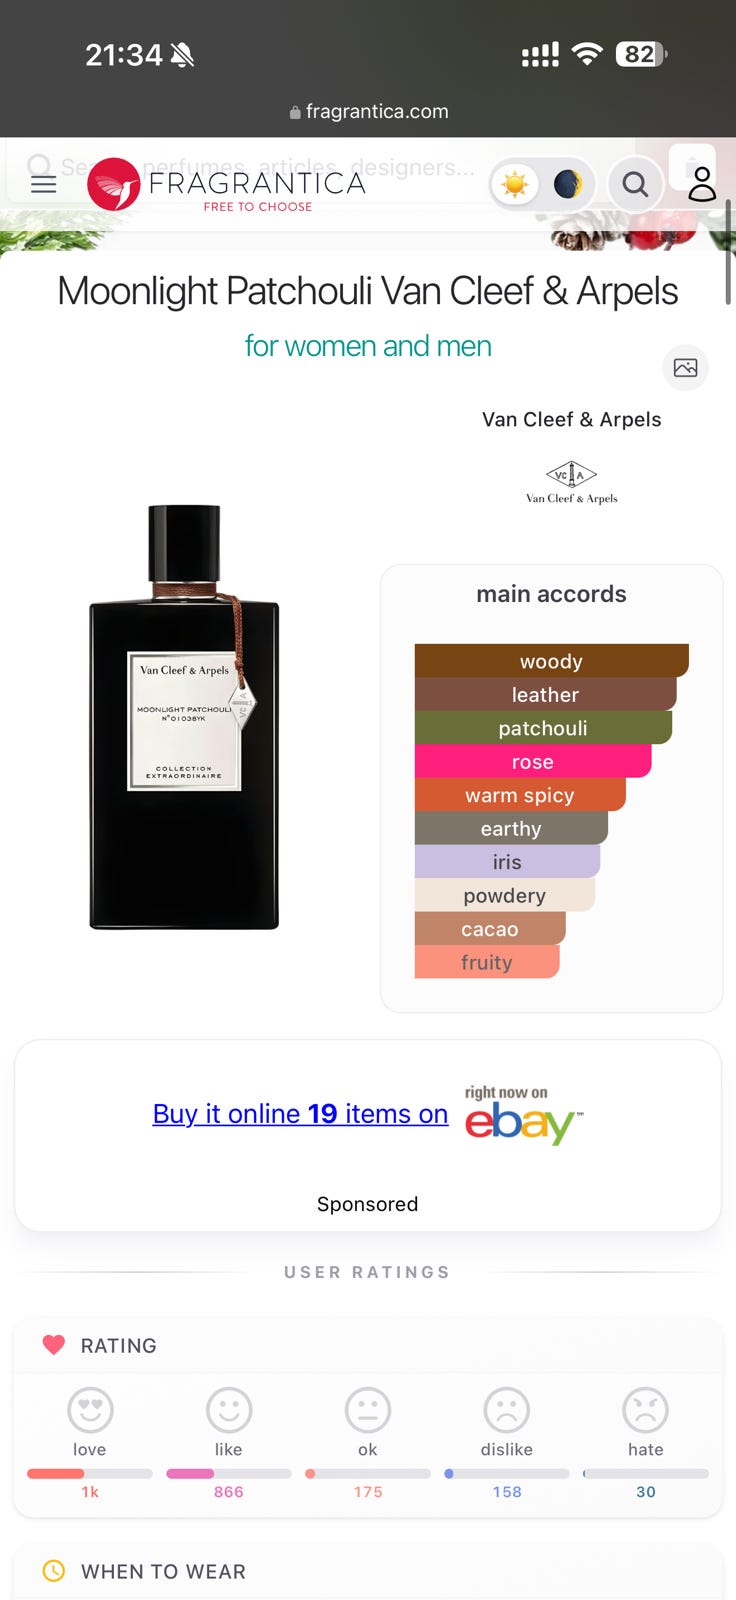Viewport: 736px width, 1600px height.
Task: Open the user profile icon
Action: coord(702,184)
